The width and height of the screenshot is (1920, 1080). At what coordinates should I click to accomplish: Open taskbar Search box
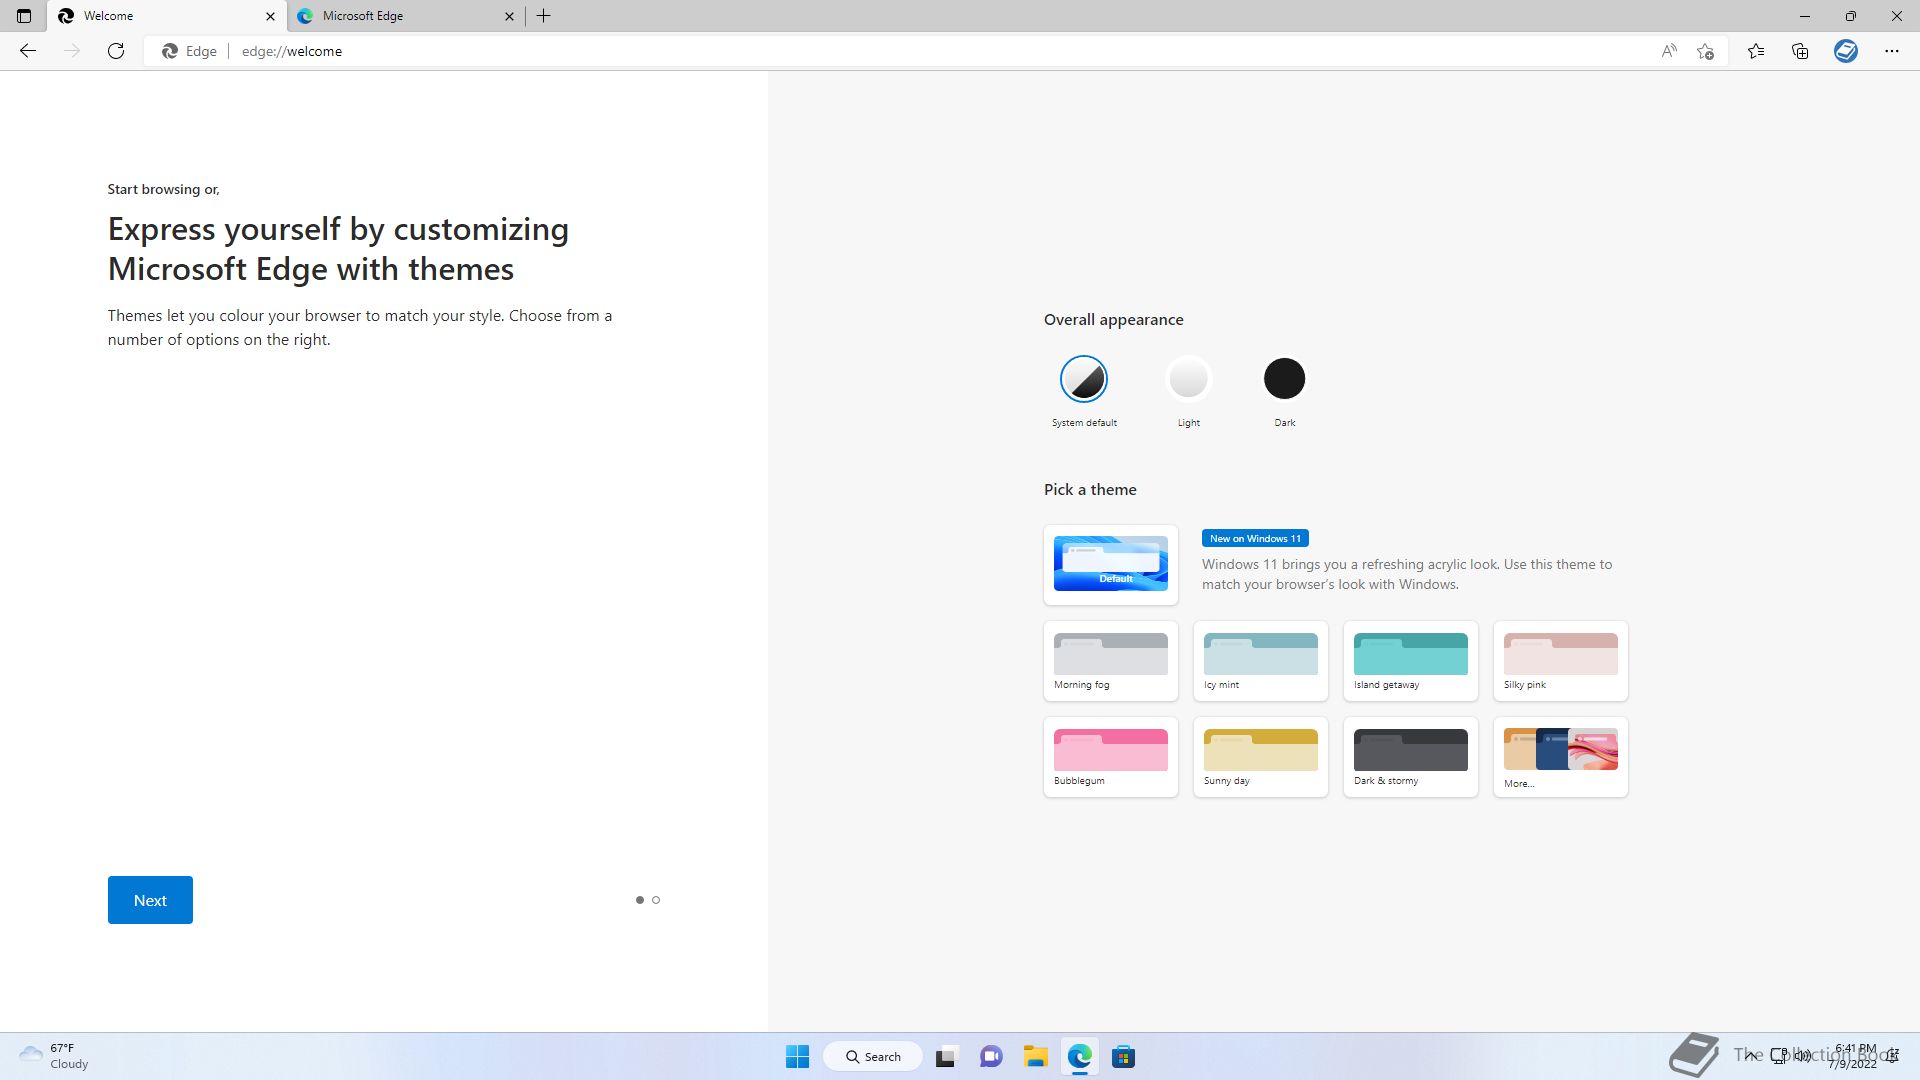(873, 1057)
